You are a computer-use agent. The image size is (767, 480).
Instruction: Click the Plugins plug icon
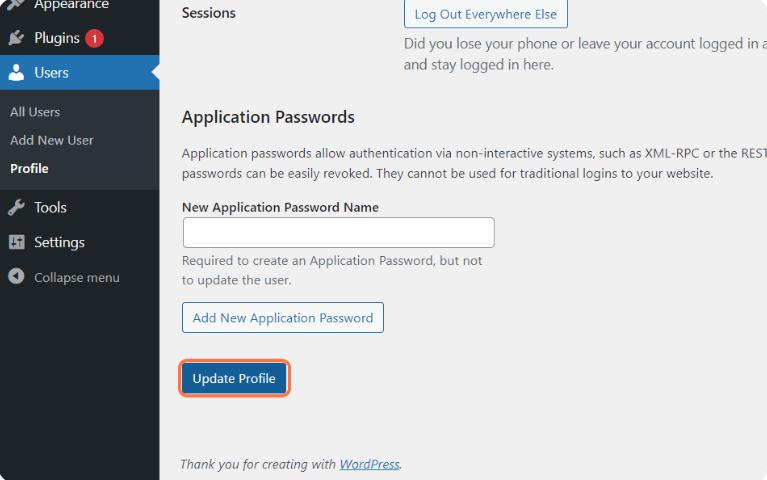click(x=16, y=38)
